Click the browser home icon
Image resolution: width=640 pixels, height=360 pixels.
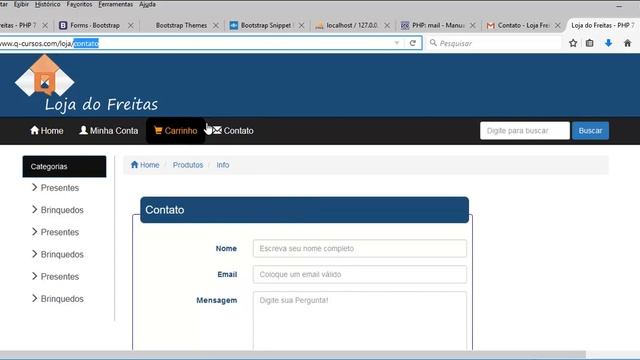627,43
